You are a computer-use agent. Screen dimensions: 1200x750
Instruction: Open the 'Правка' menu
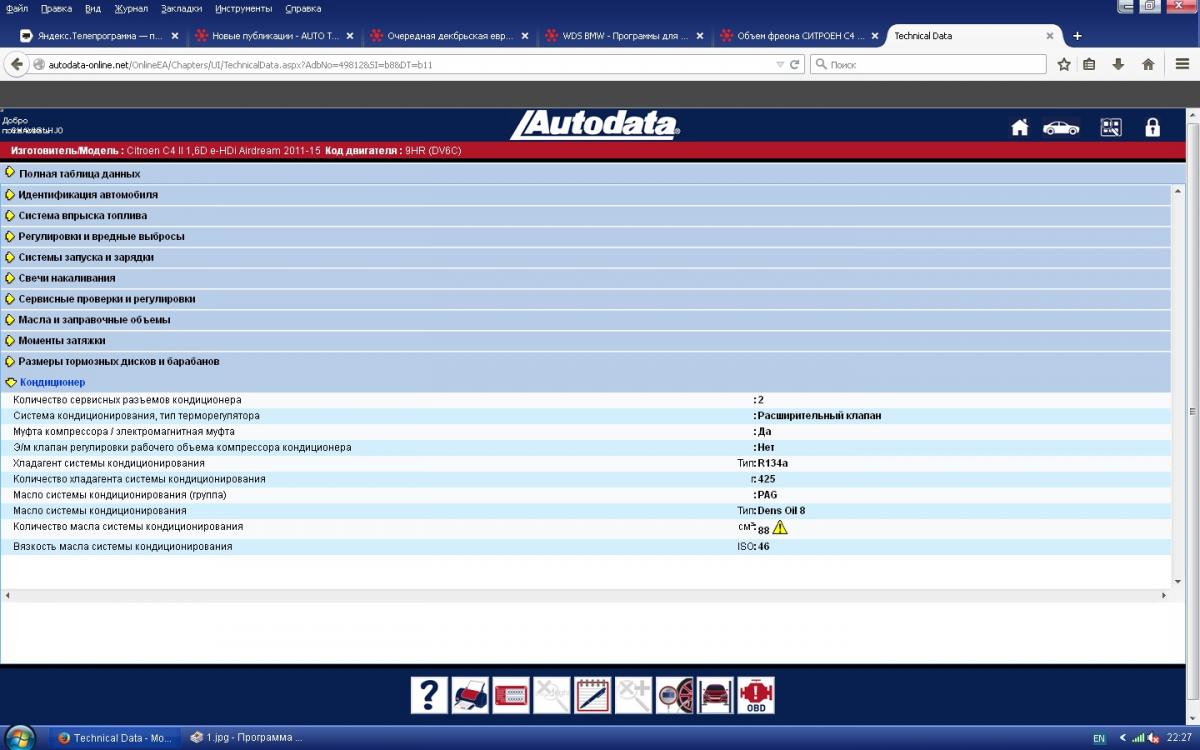click(x=56, y=8)
